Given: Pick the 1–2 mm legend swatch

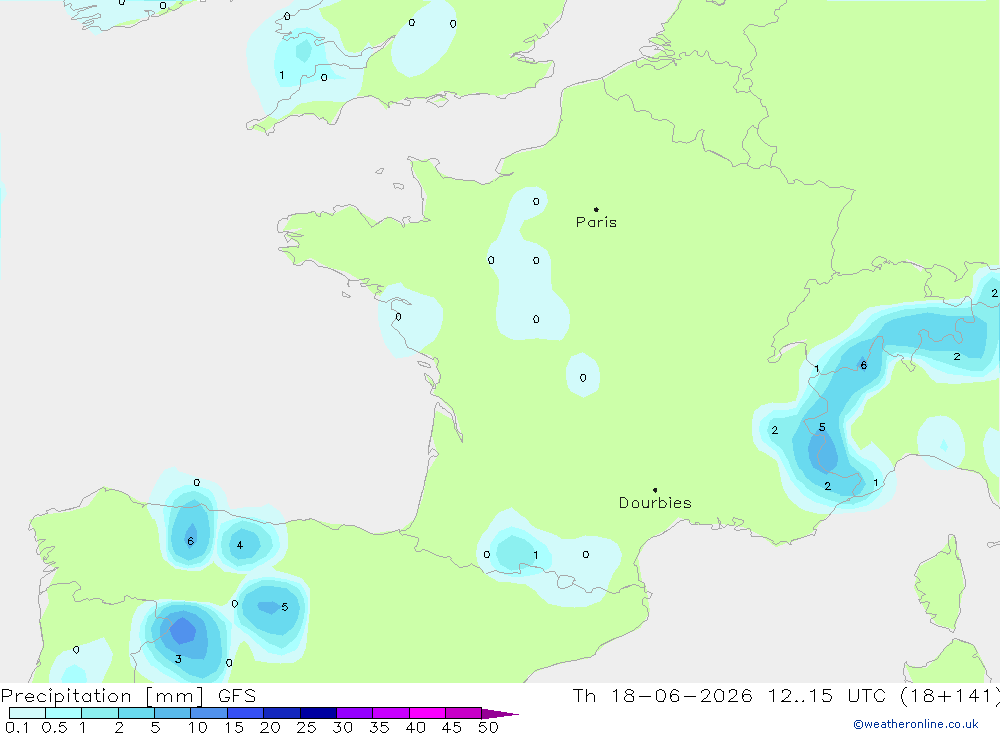Looking at the screenshot, I should (99, 713).
